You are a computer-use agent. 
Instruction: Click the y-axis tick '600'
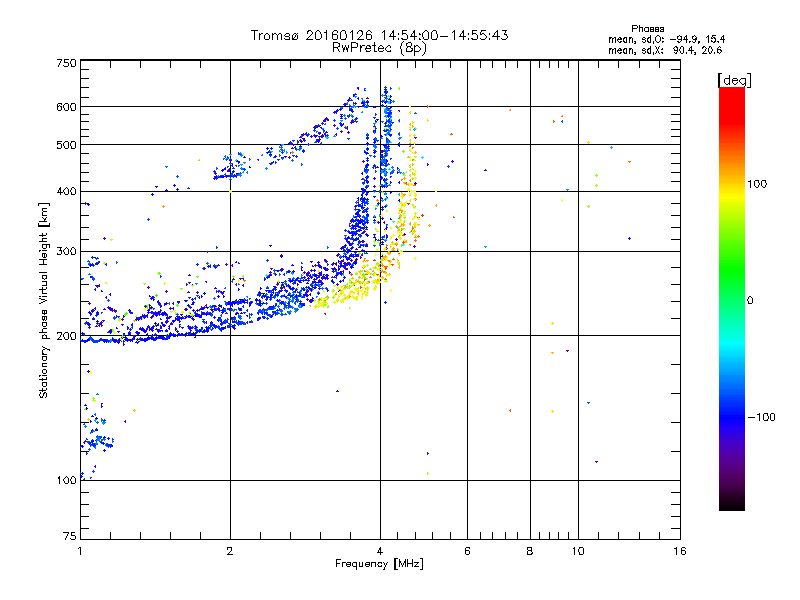[66, 107]
